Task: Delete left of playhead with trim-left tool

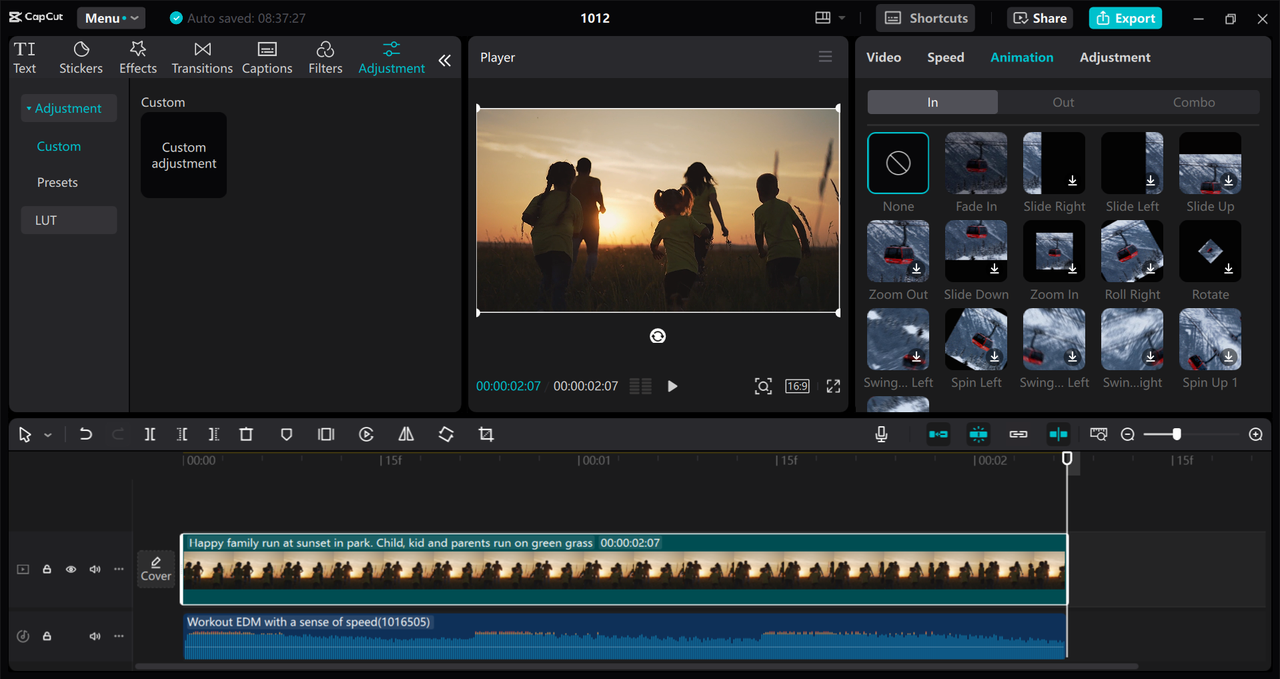Action: [182, 434]
